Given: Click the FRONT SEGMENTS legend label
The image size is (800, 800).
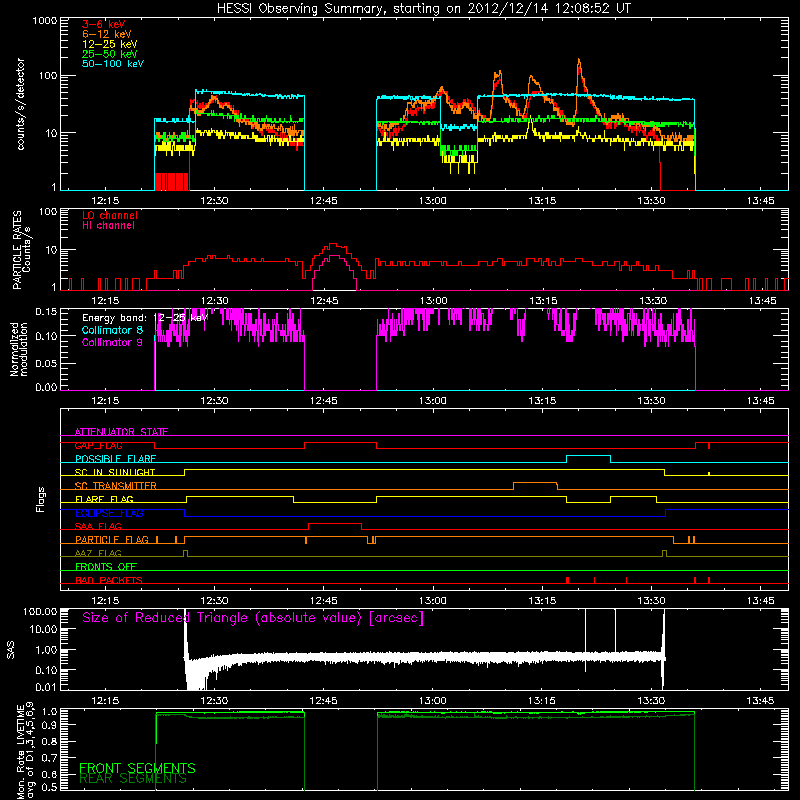Looking at the screenshot, I should point(137,768).
